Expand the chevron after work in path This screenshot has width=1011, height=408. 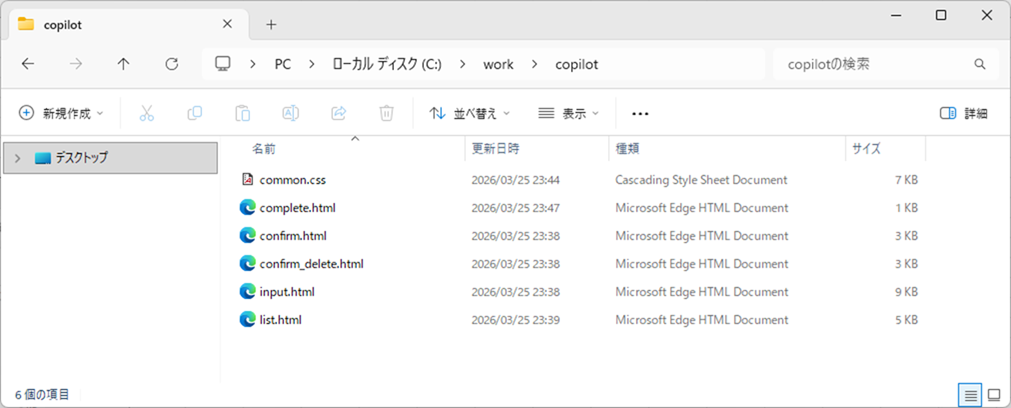coord(534,64)
